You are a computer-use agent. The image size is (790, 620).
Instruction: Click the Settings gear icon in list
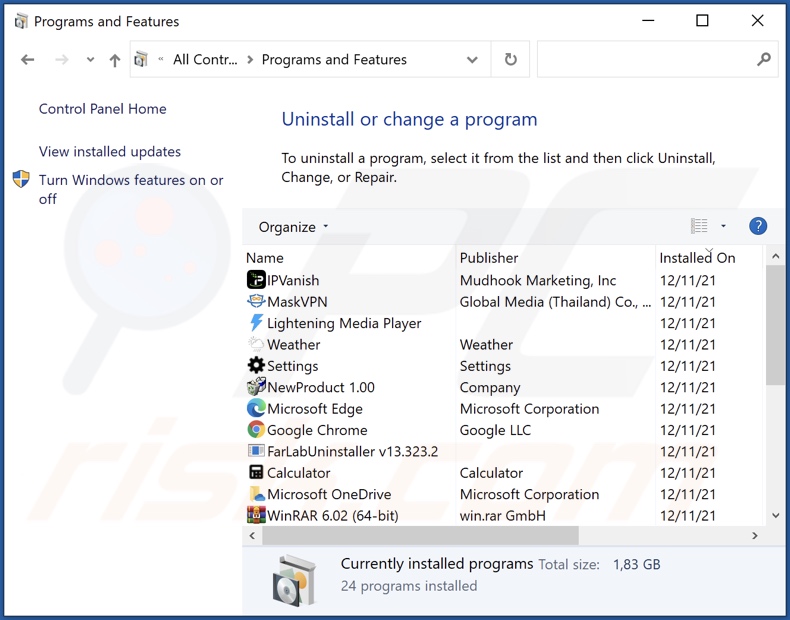pos(256,365)
